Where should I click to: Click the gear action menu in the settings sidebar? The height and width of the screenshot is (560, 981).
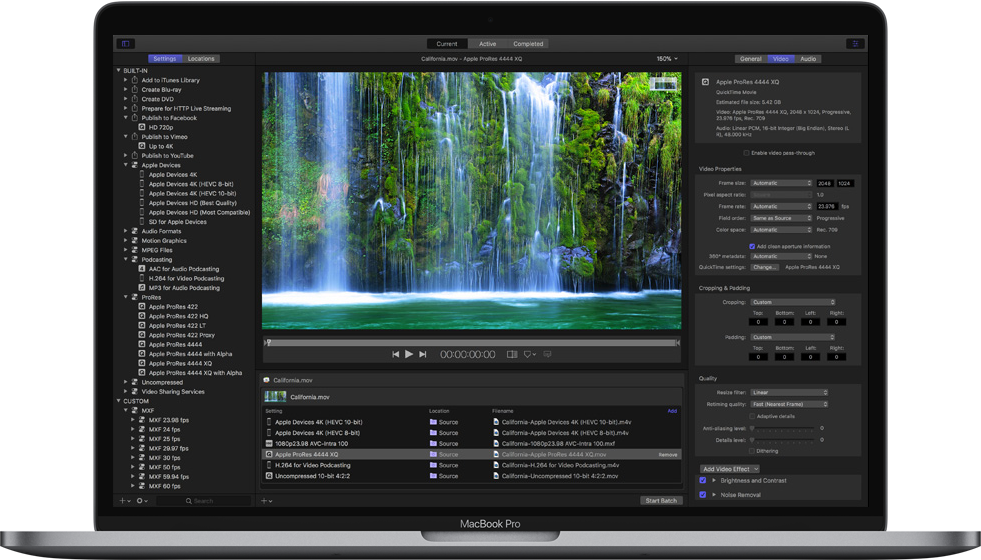(141, 500)
